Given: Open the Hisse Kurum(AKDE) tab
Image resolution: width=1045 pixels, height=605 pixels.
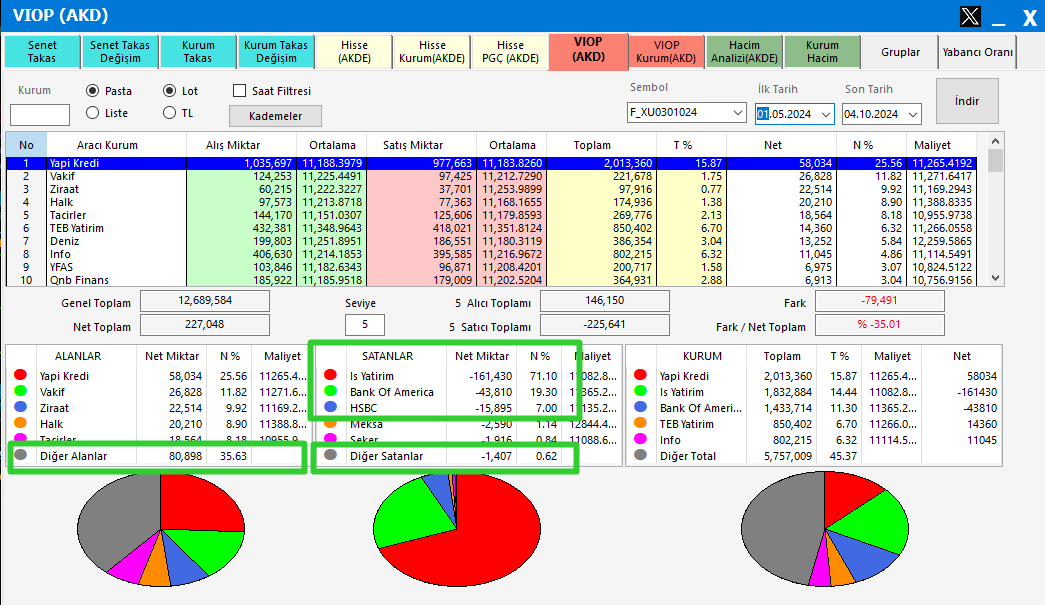Looking at the screenshot, I should tap(432, 52).
